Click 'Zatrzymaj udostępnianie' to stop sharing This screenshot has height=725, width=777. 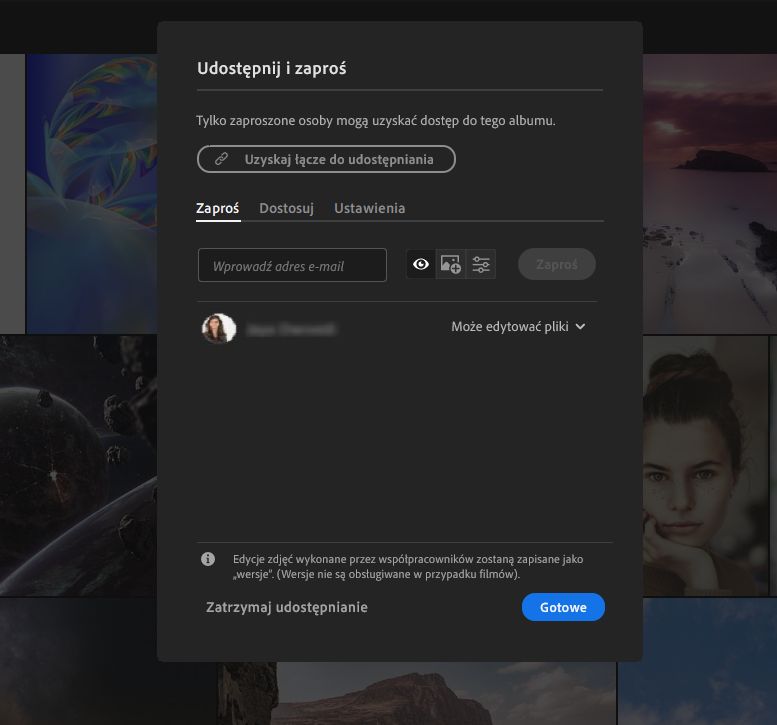[287, 607]
